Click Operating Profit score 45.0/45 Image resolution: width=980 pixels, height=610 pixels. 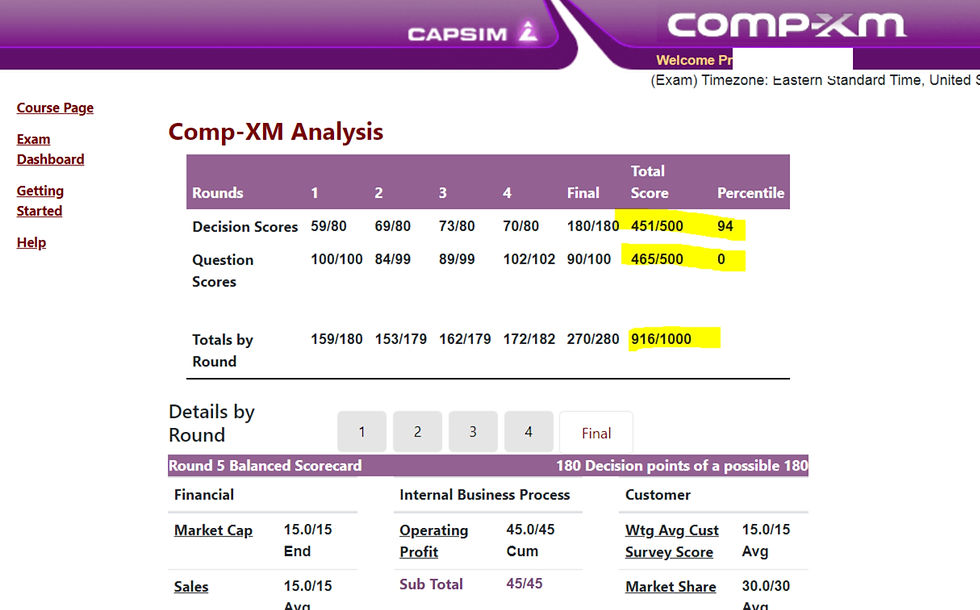tap(530, 530)
